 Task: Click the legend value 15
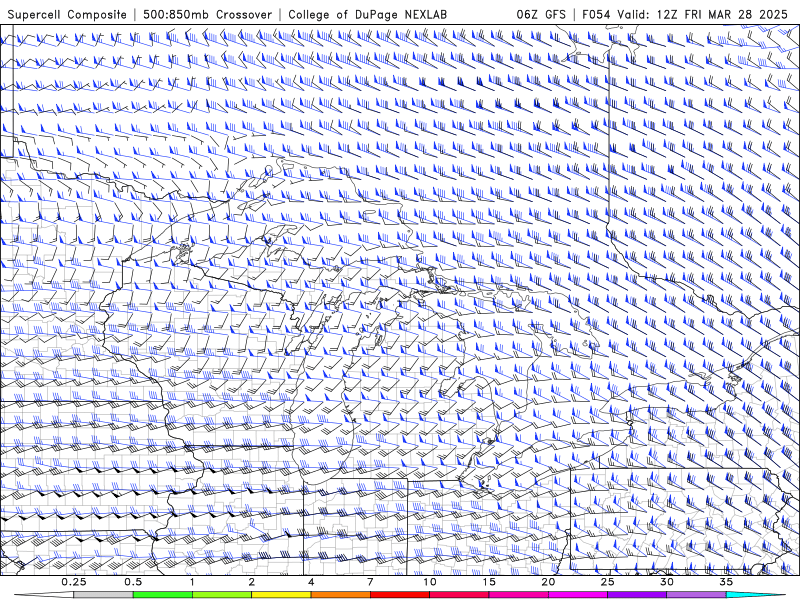click(x=489, y=582)
